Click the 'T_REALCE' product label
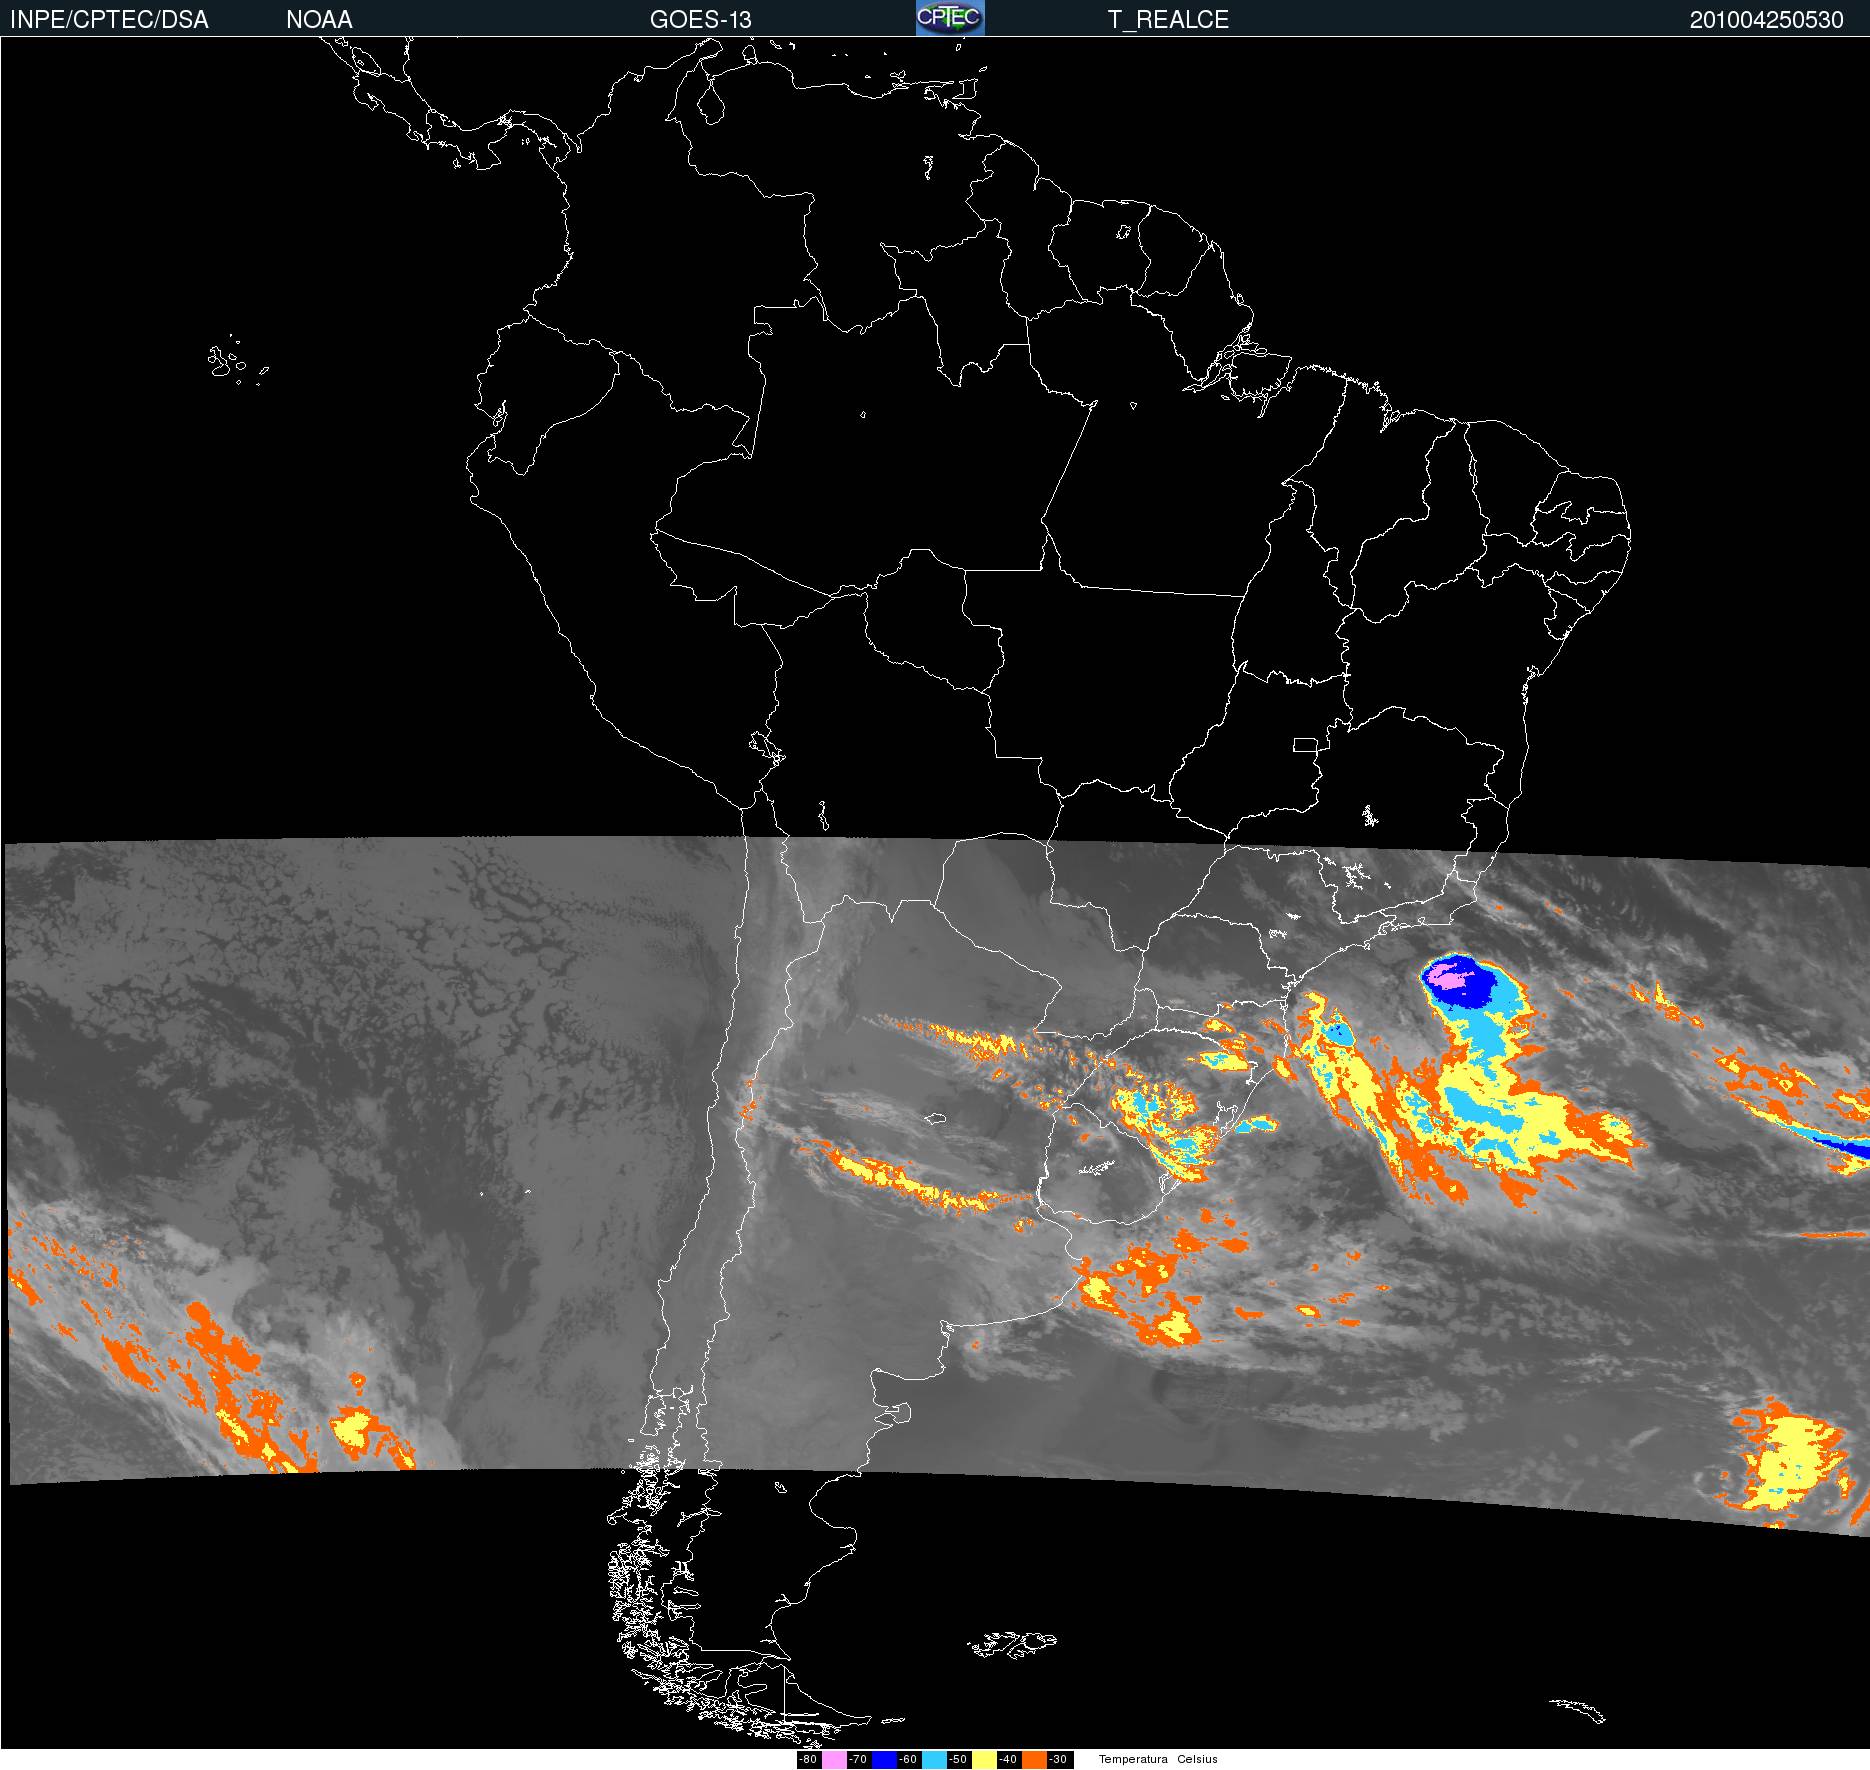1870x1770 pixels. coord(1168,19)
